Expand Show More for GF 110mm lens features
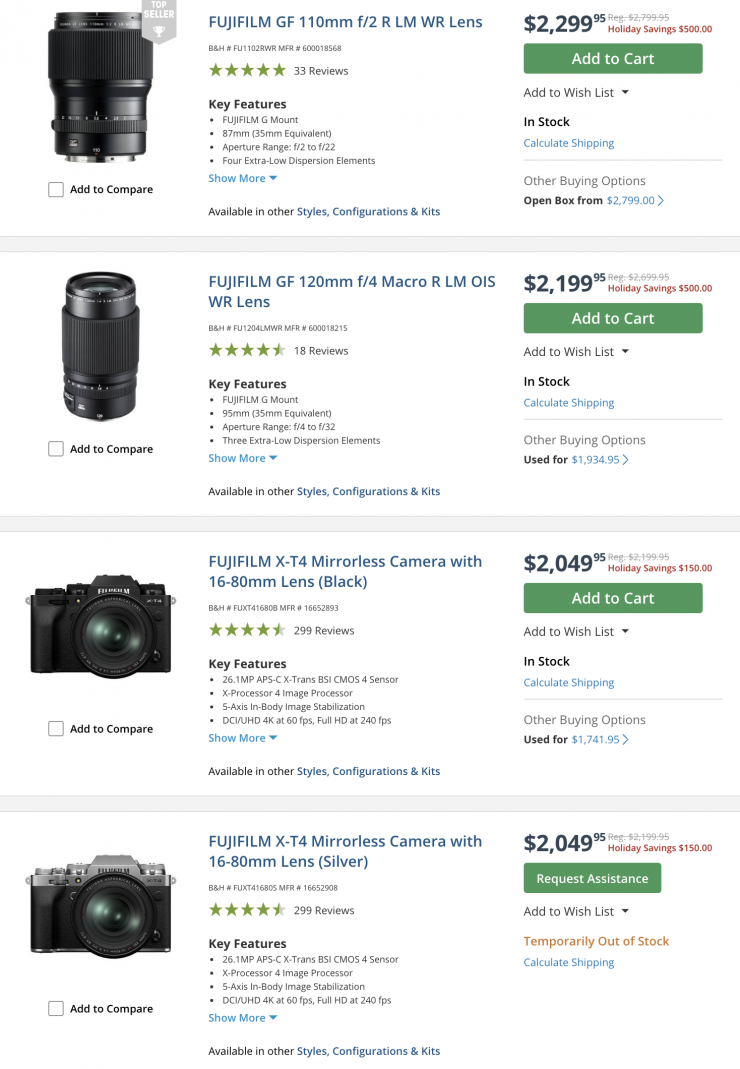 click(x=242, y=179)
